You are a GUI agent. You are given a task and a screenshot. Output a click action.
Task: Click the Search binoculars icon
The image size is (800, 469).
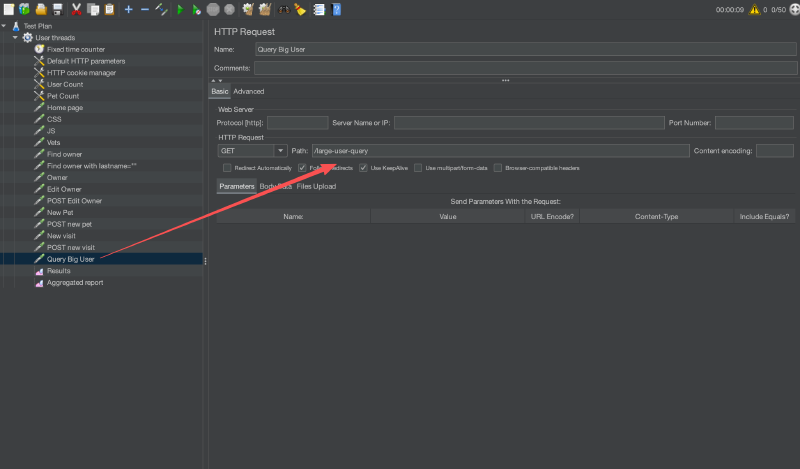283,9
